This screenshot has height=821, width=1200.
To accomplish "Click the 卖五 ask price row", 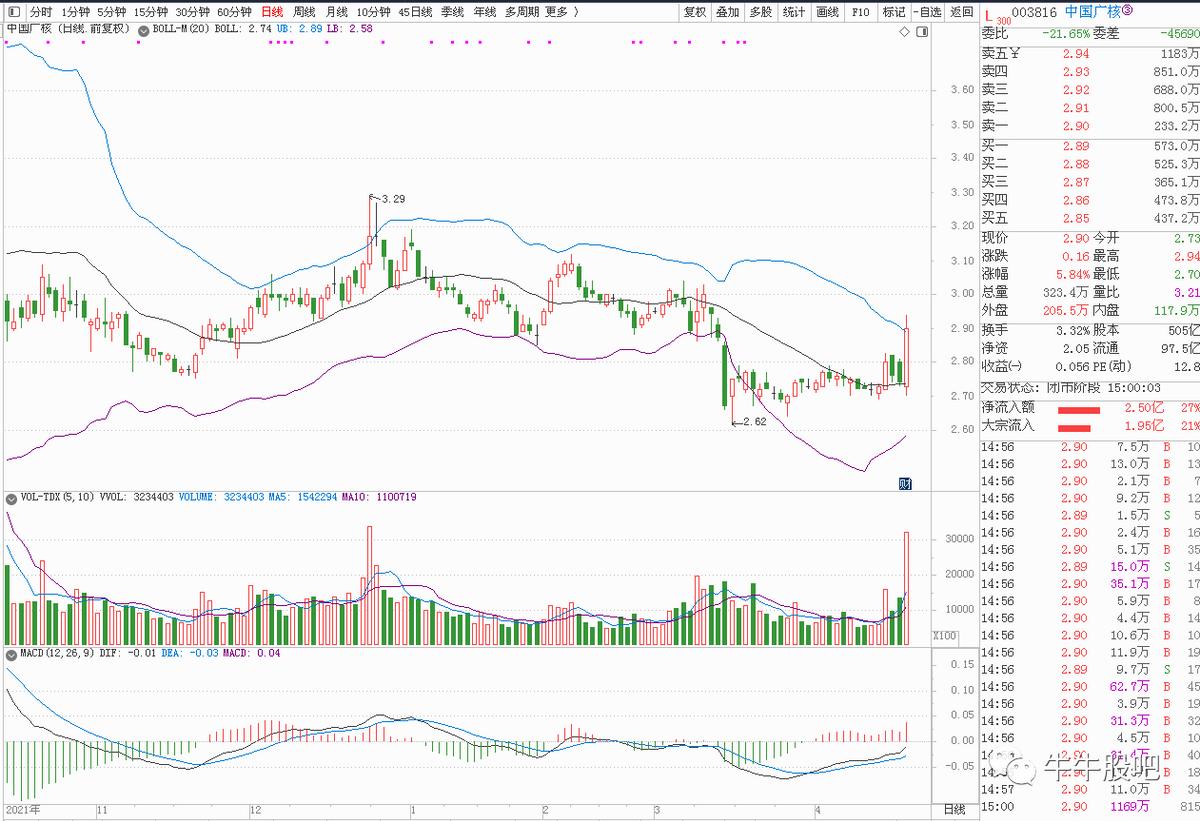I will coord(1090,53).
